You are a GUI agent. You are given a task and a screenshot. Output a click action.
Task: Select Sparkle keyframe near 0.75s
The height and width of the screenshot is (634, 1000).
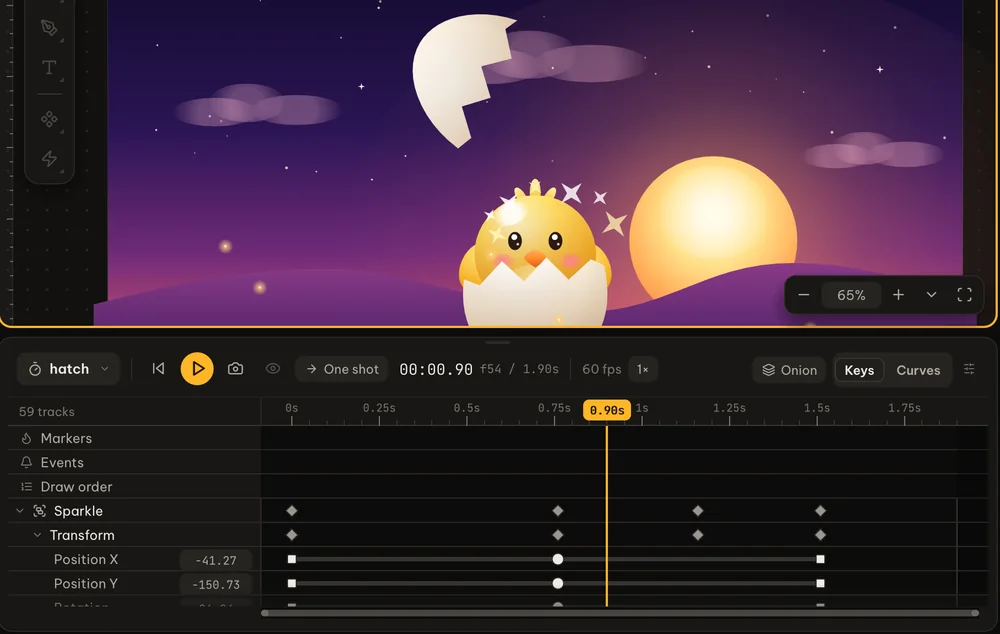click(558, 511)
